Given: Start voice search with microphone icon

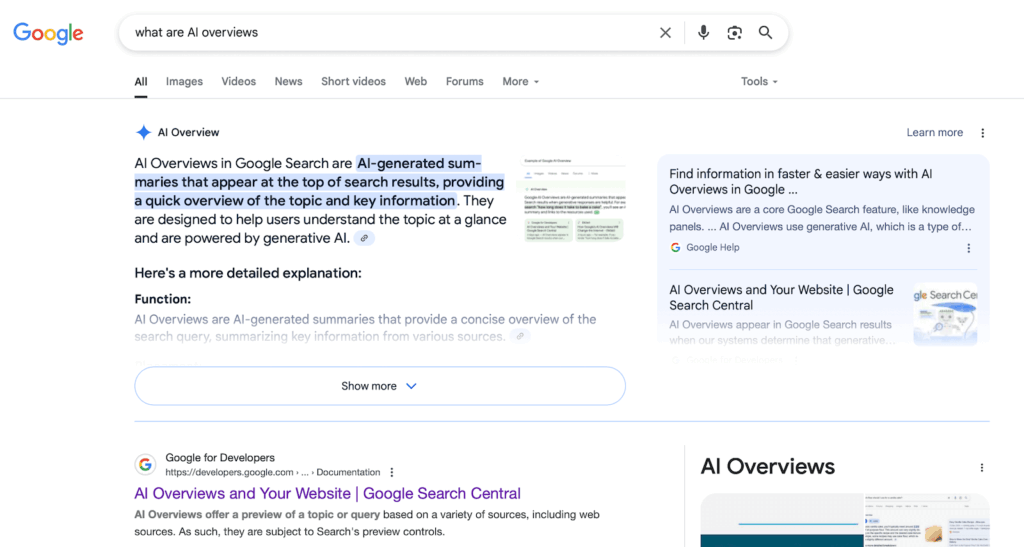Looking at the screenshot, I should (x=703, y=33).
